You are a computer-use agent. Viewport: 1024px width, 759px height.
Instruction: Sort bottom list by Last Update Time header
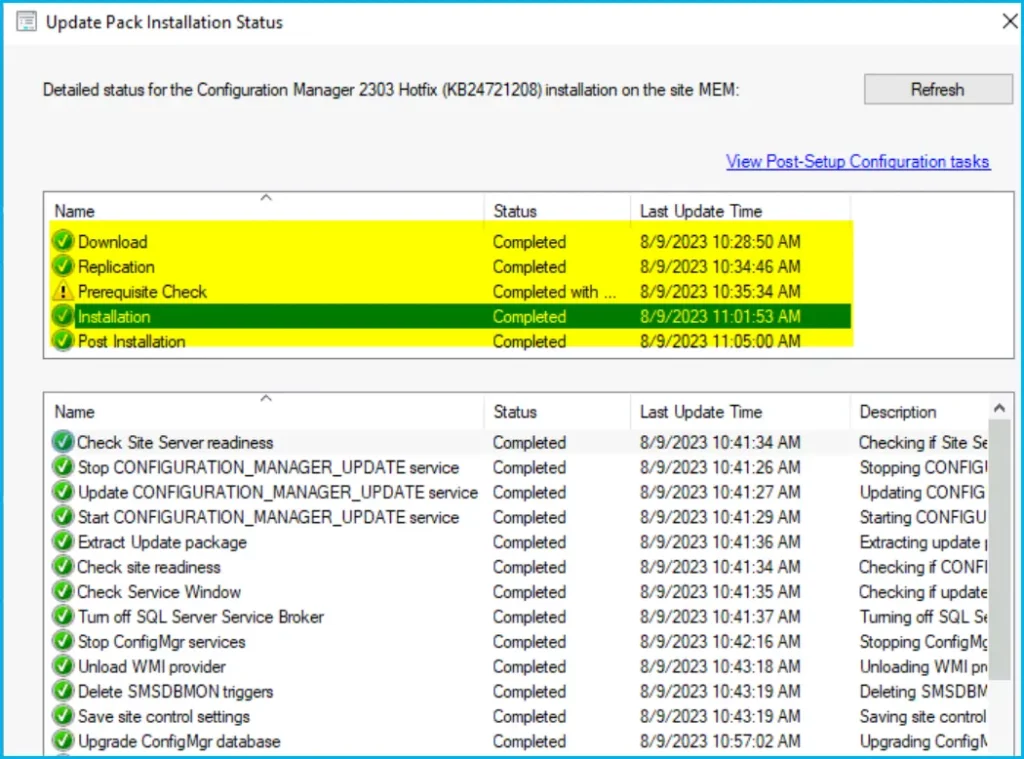point(741,412)
